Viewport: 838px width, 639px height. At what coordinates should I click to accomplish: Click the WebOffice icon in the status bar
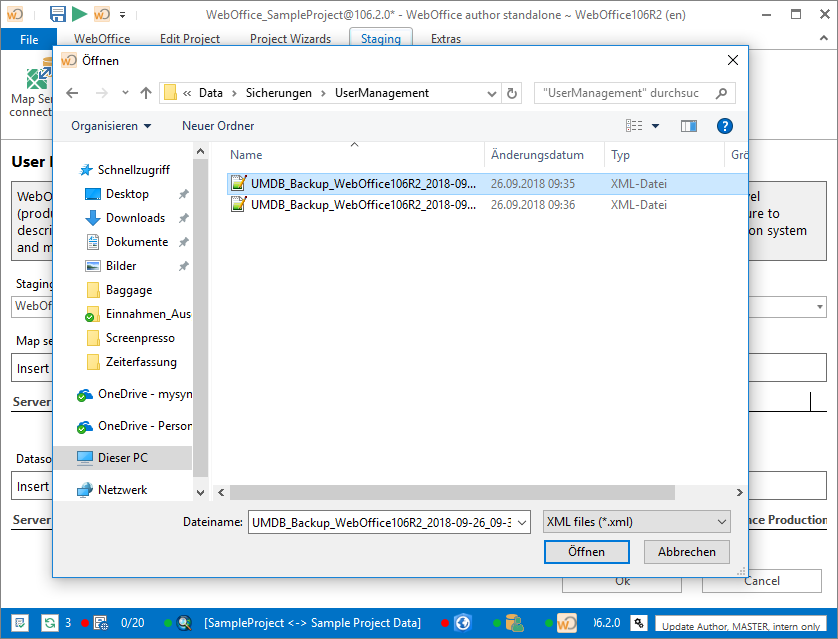[568, 622]
